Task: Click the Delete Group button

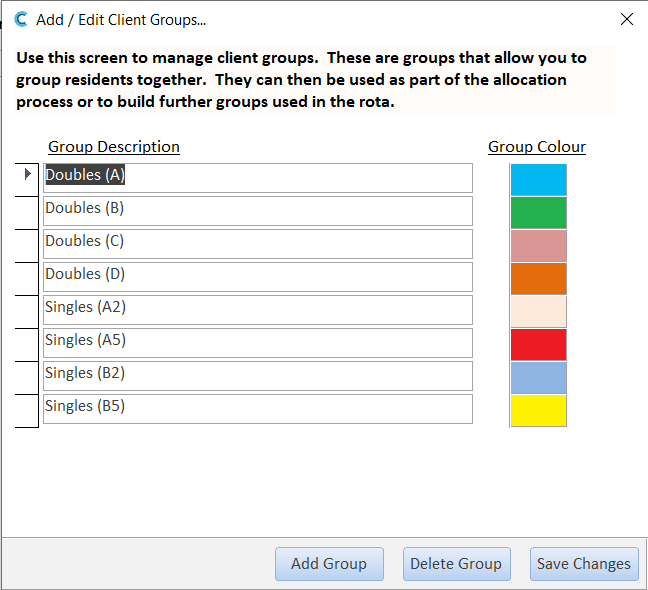Action: click(x=456, y=564)
